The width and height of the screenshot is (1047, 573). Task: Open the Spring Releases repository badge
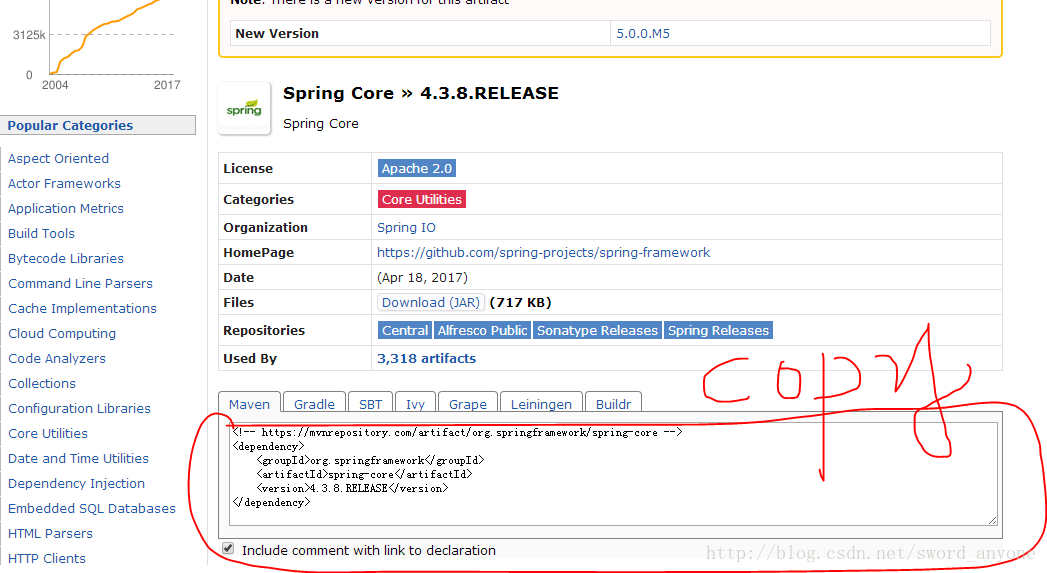point(718,330)
